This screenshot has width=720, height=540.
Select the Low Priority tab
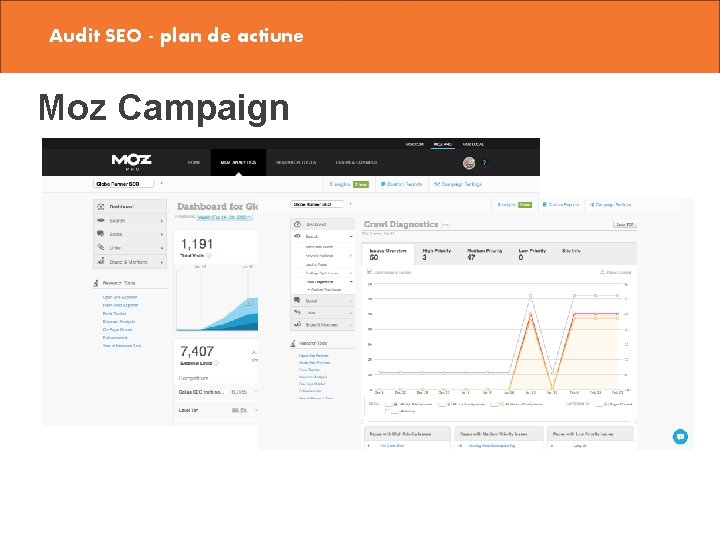pos(532,254)
